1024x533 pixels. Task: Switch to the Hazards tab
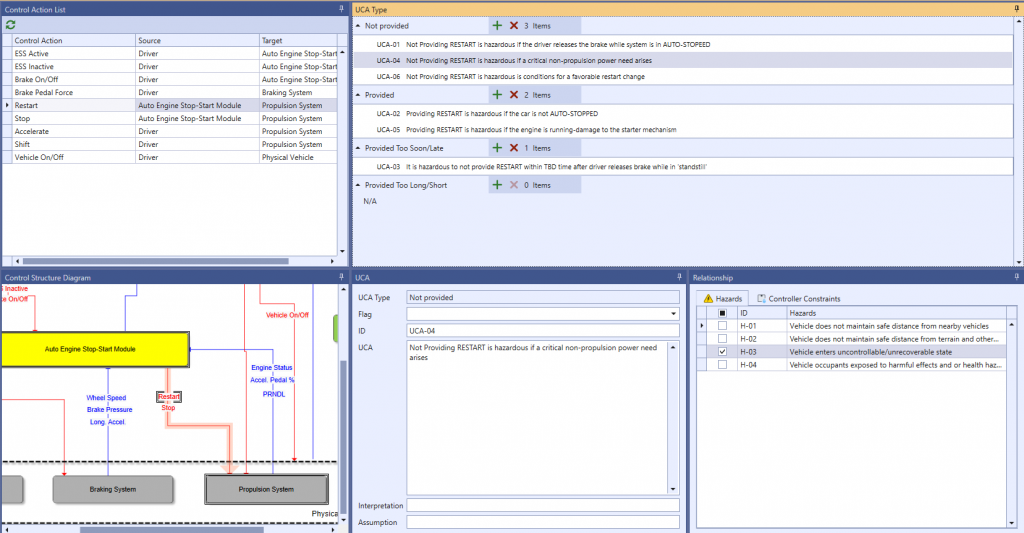coord(722,299)
